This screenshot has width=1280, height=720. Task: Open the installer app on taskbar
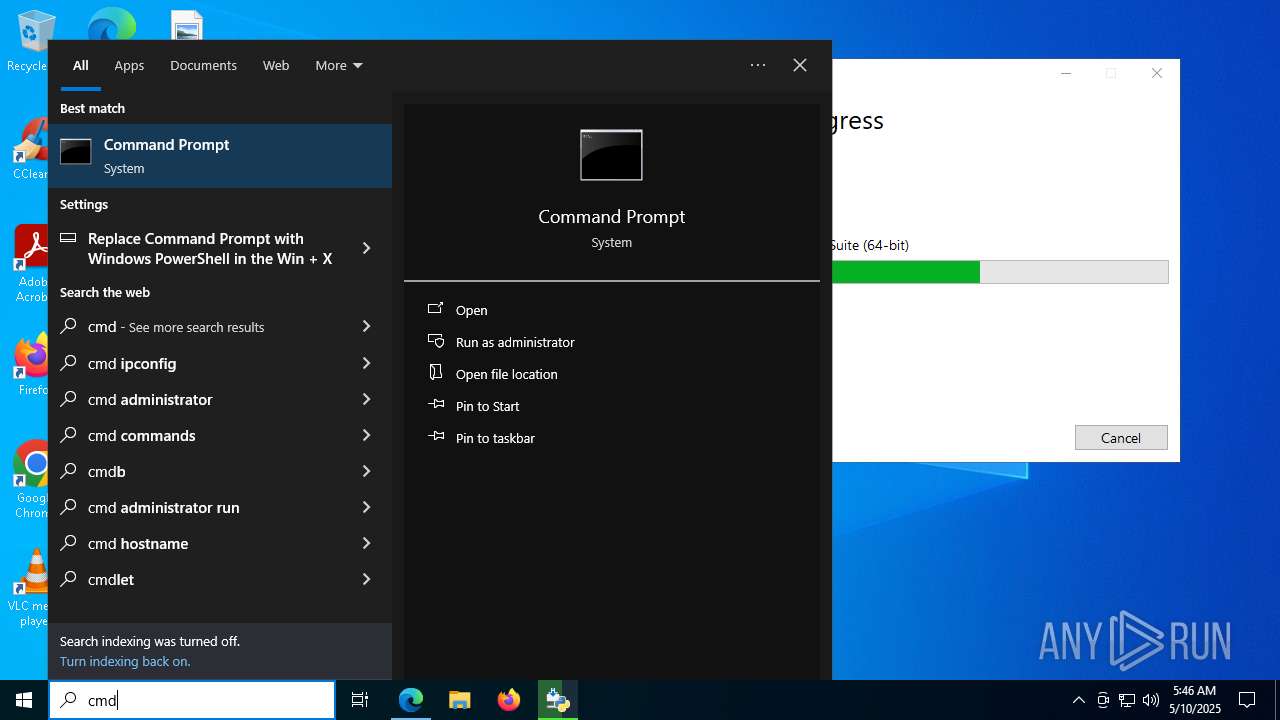tap(557, 700)
